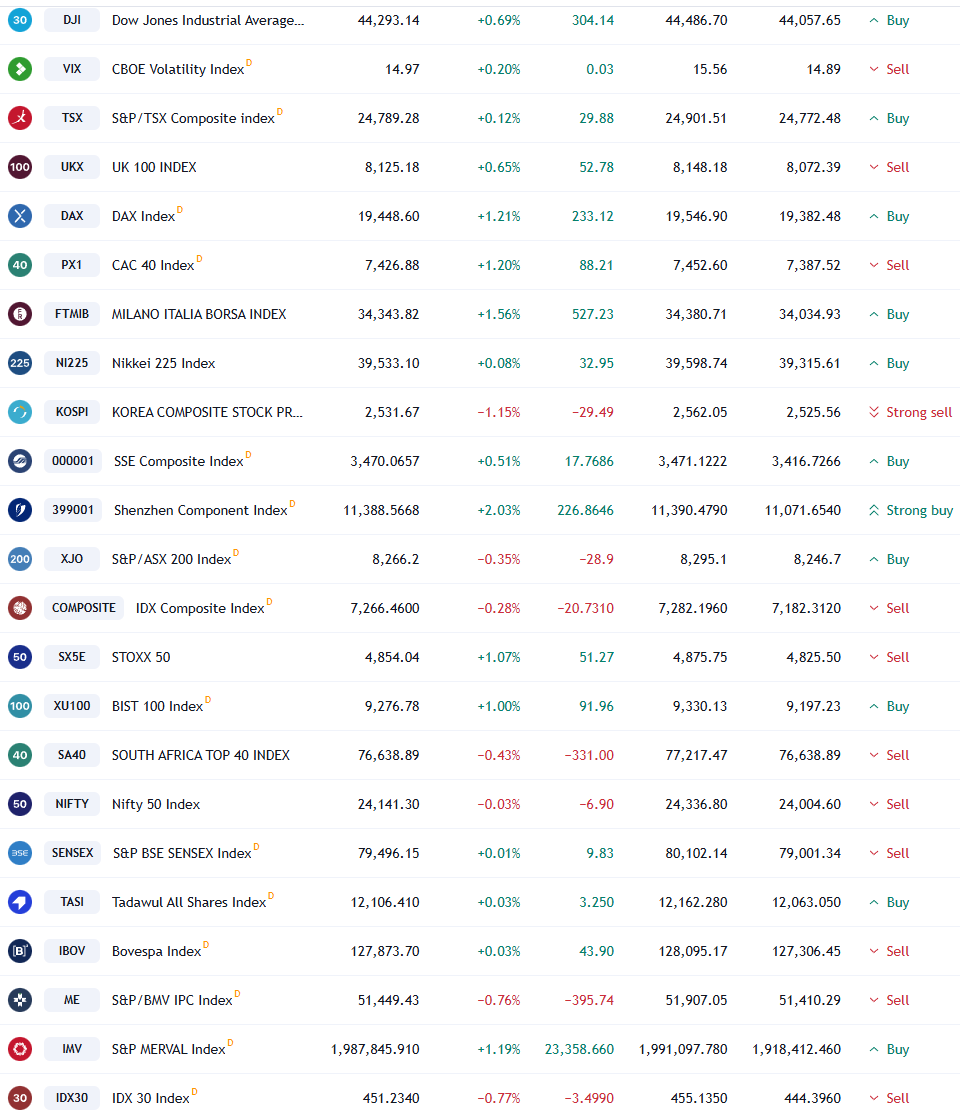Click value 1,987,845.910 in IMV row
The image size is (960, 1112).
pos(375,1049)
